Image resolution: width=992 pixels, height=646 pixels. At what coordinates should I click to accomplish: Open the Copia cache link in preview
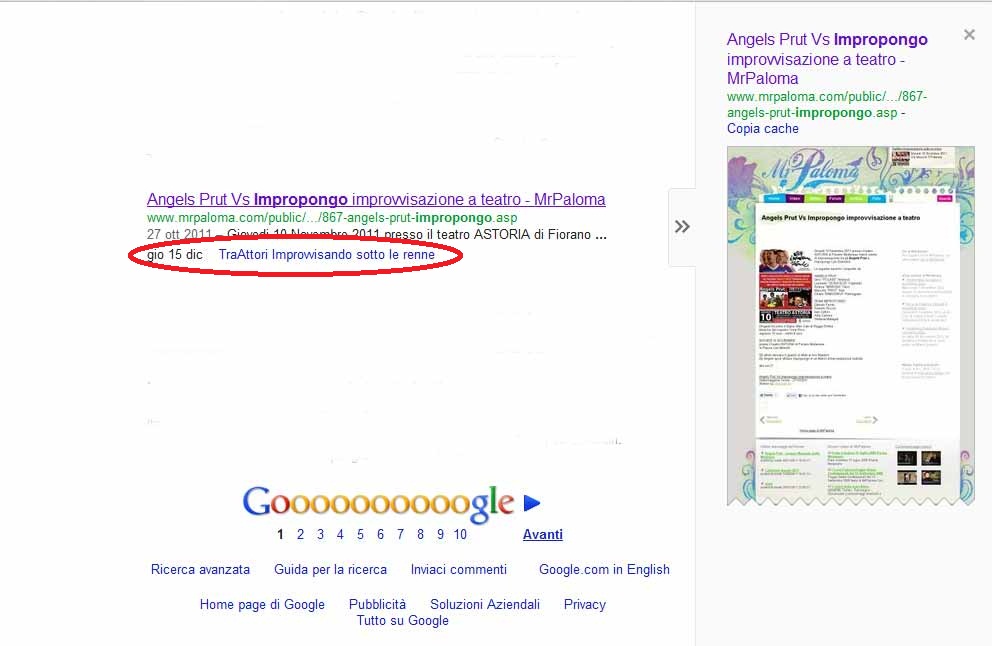(x=762, y=129)
